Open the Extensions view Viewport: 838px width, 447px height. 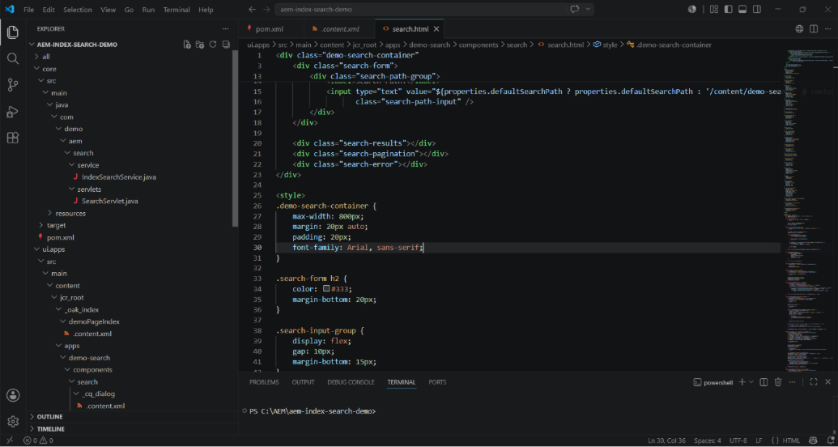point(13,137)
